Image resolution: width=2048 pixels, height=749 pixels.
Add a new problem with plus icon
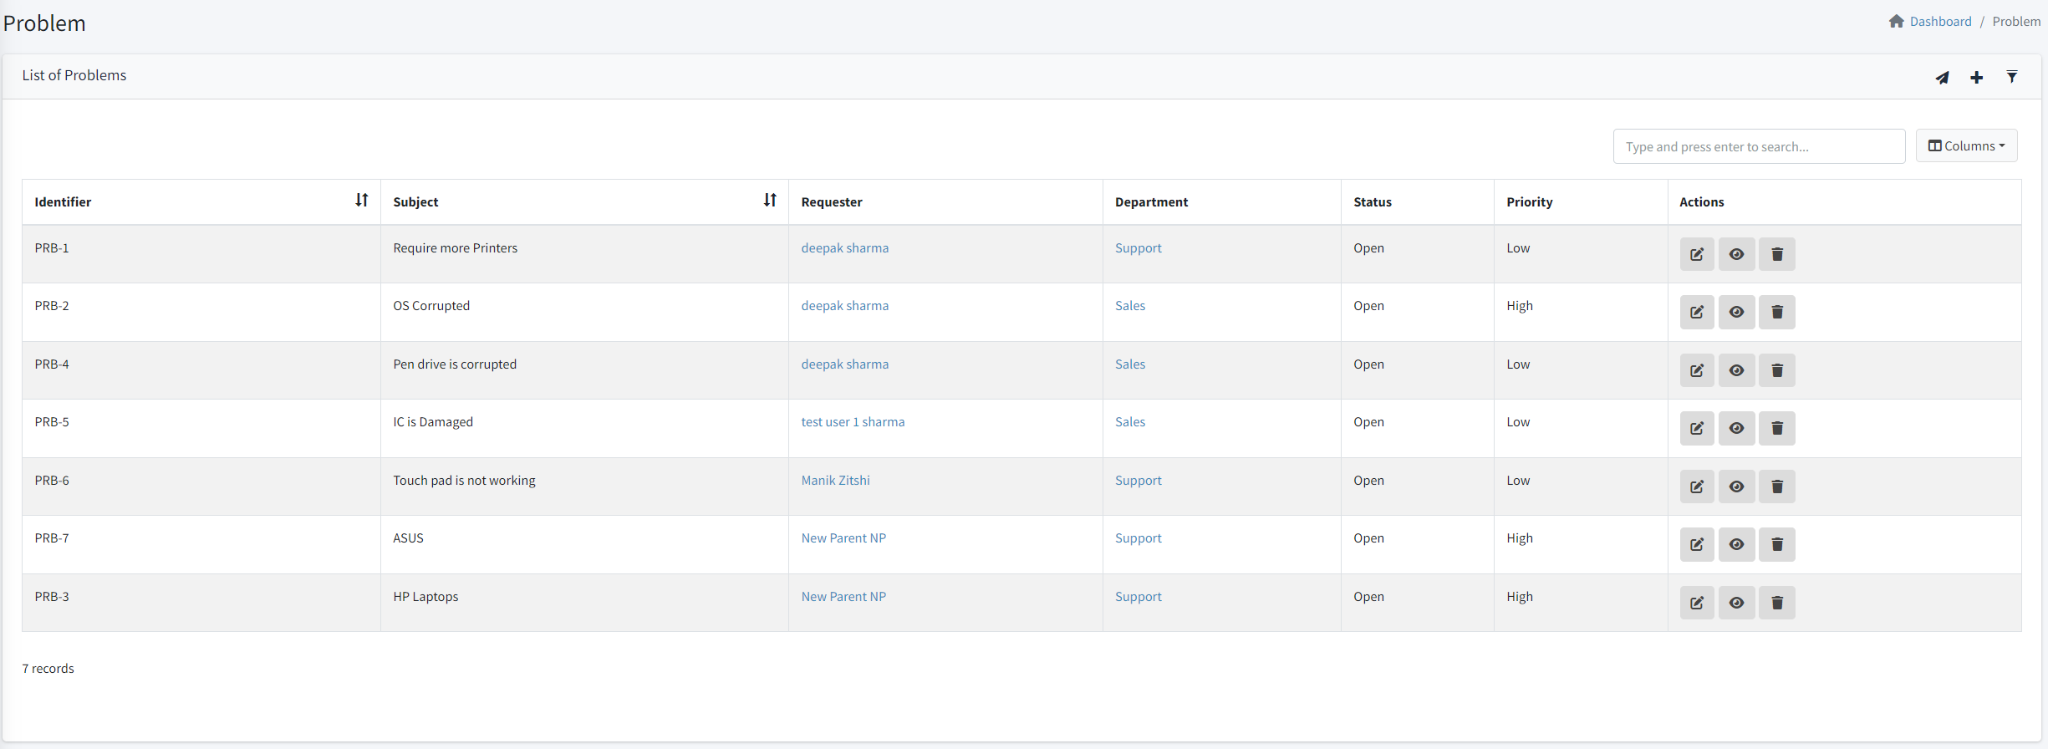pyautogui.click(x=1977, y=77)
